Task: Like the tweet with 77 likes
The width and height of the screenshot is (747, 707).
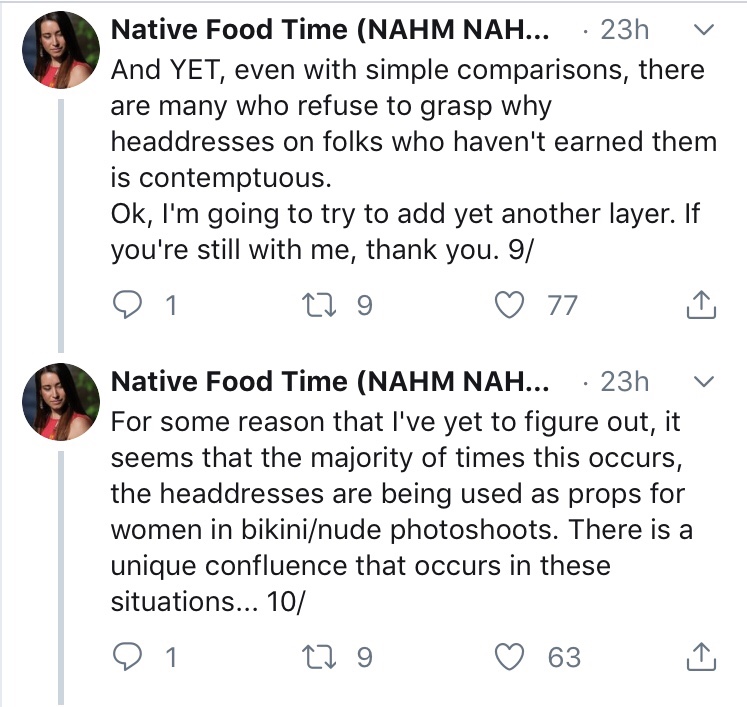Action: pos(511,304)
